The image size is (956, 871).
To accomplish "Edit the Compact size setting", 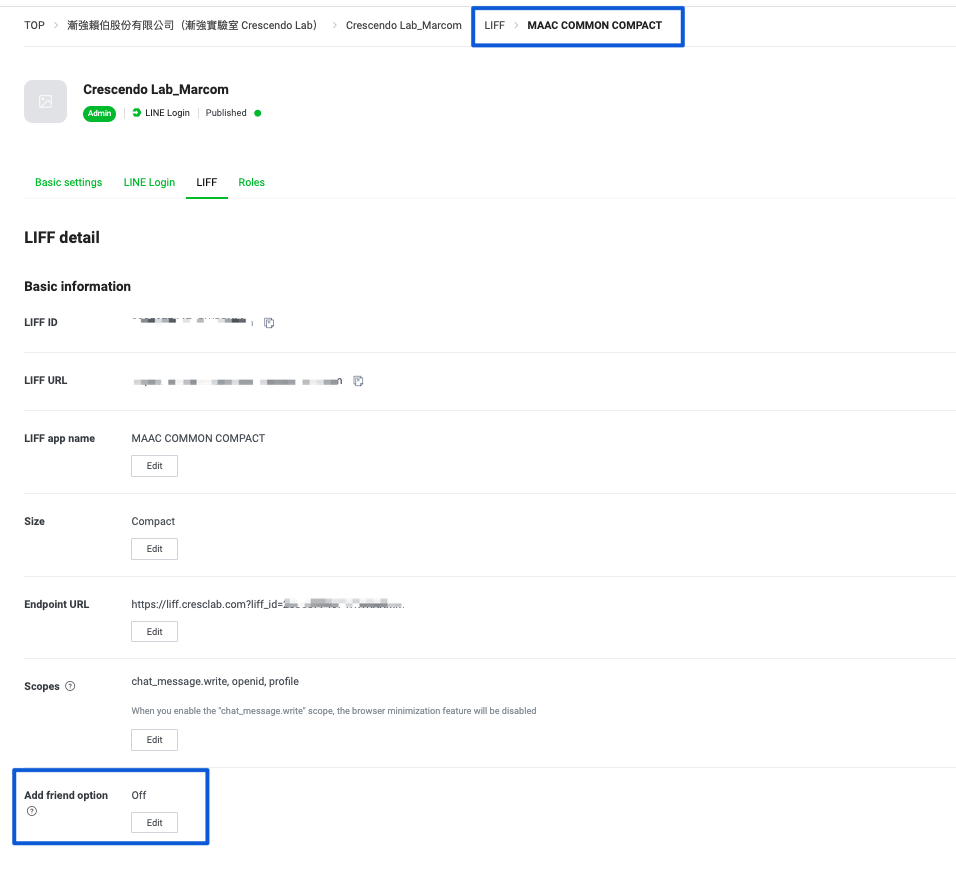I will tap(154, 549).
